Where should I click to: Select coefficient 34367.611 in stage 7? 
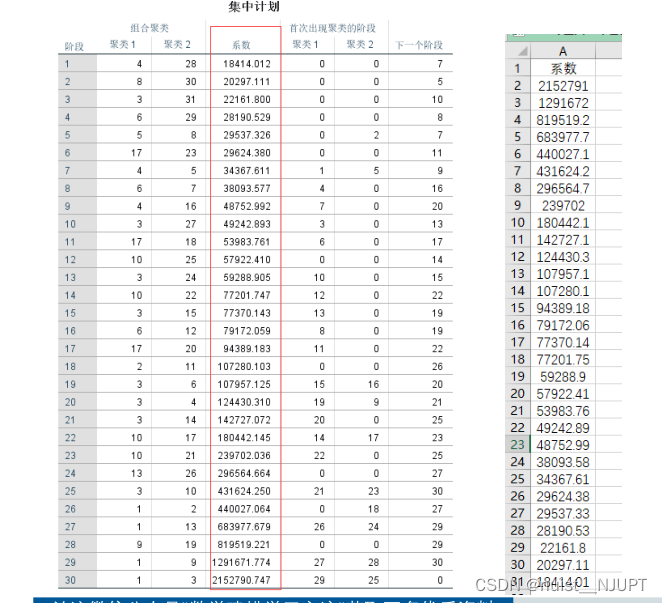tap(247, 171)
